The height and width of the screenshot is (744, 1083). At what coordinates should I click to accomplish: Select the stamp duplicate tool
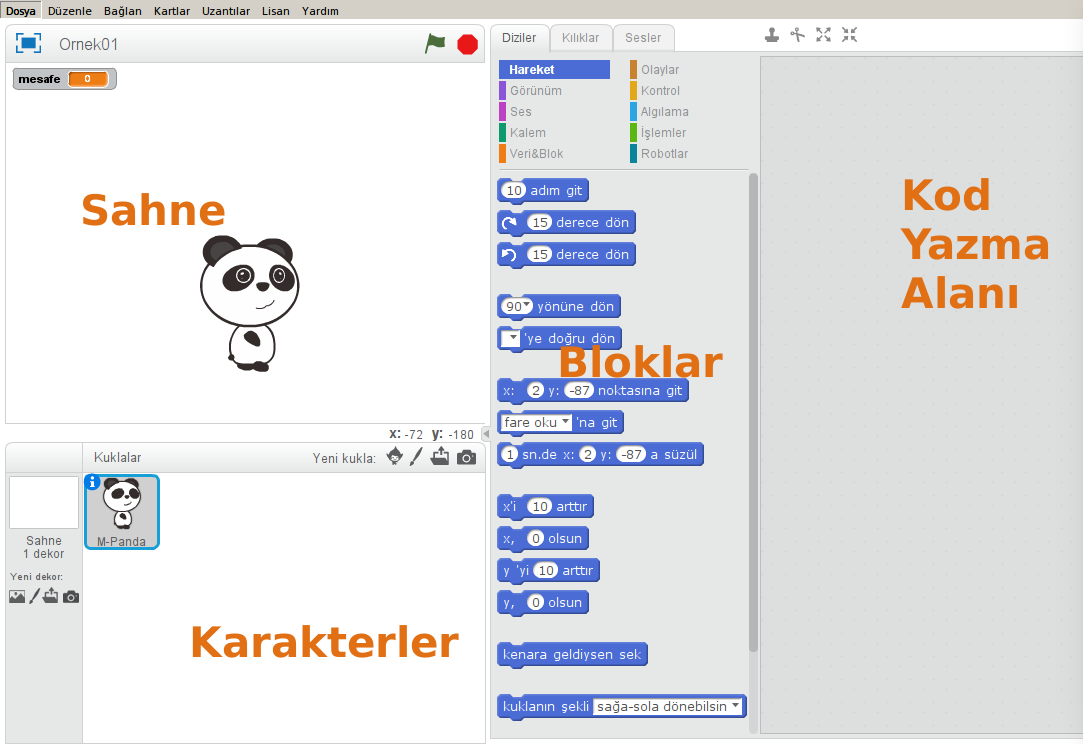(x=772, y=35)
